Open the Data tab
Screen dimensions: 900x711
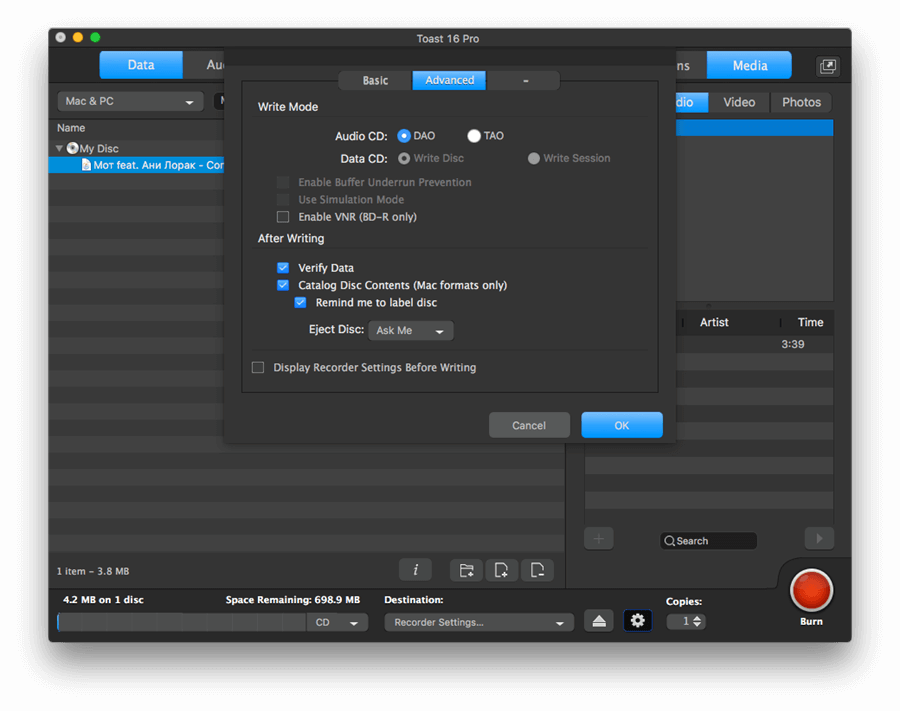(x=141, y=65)
